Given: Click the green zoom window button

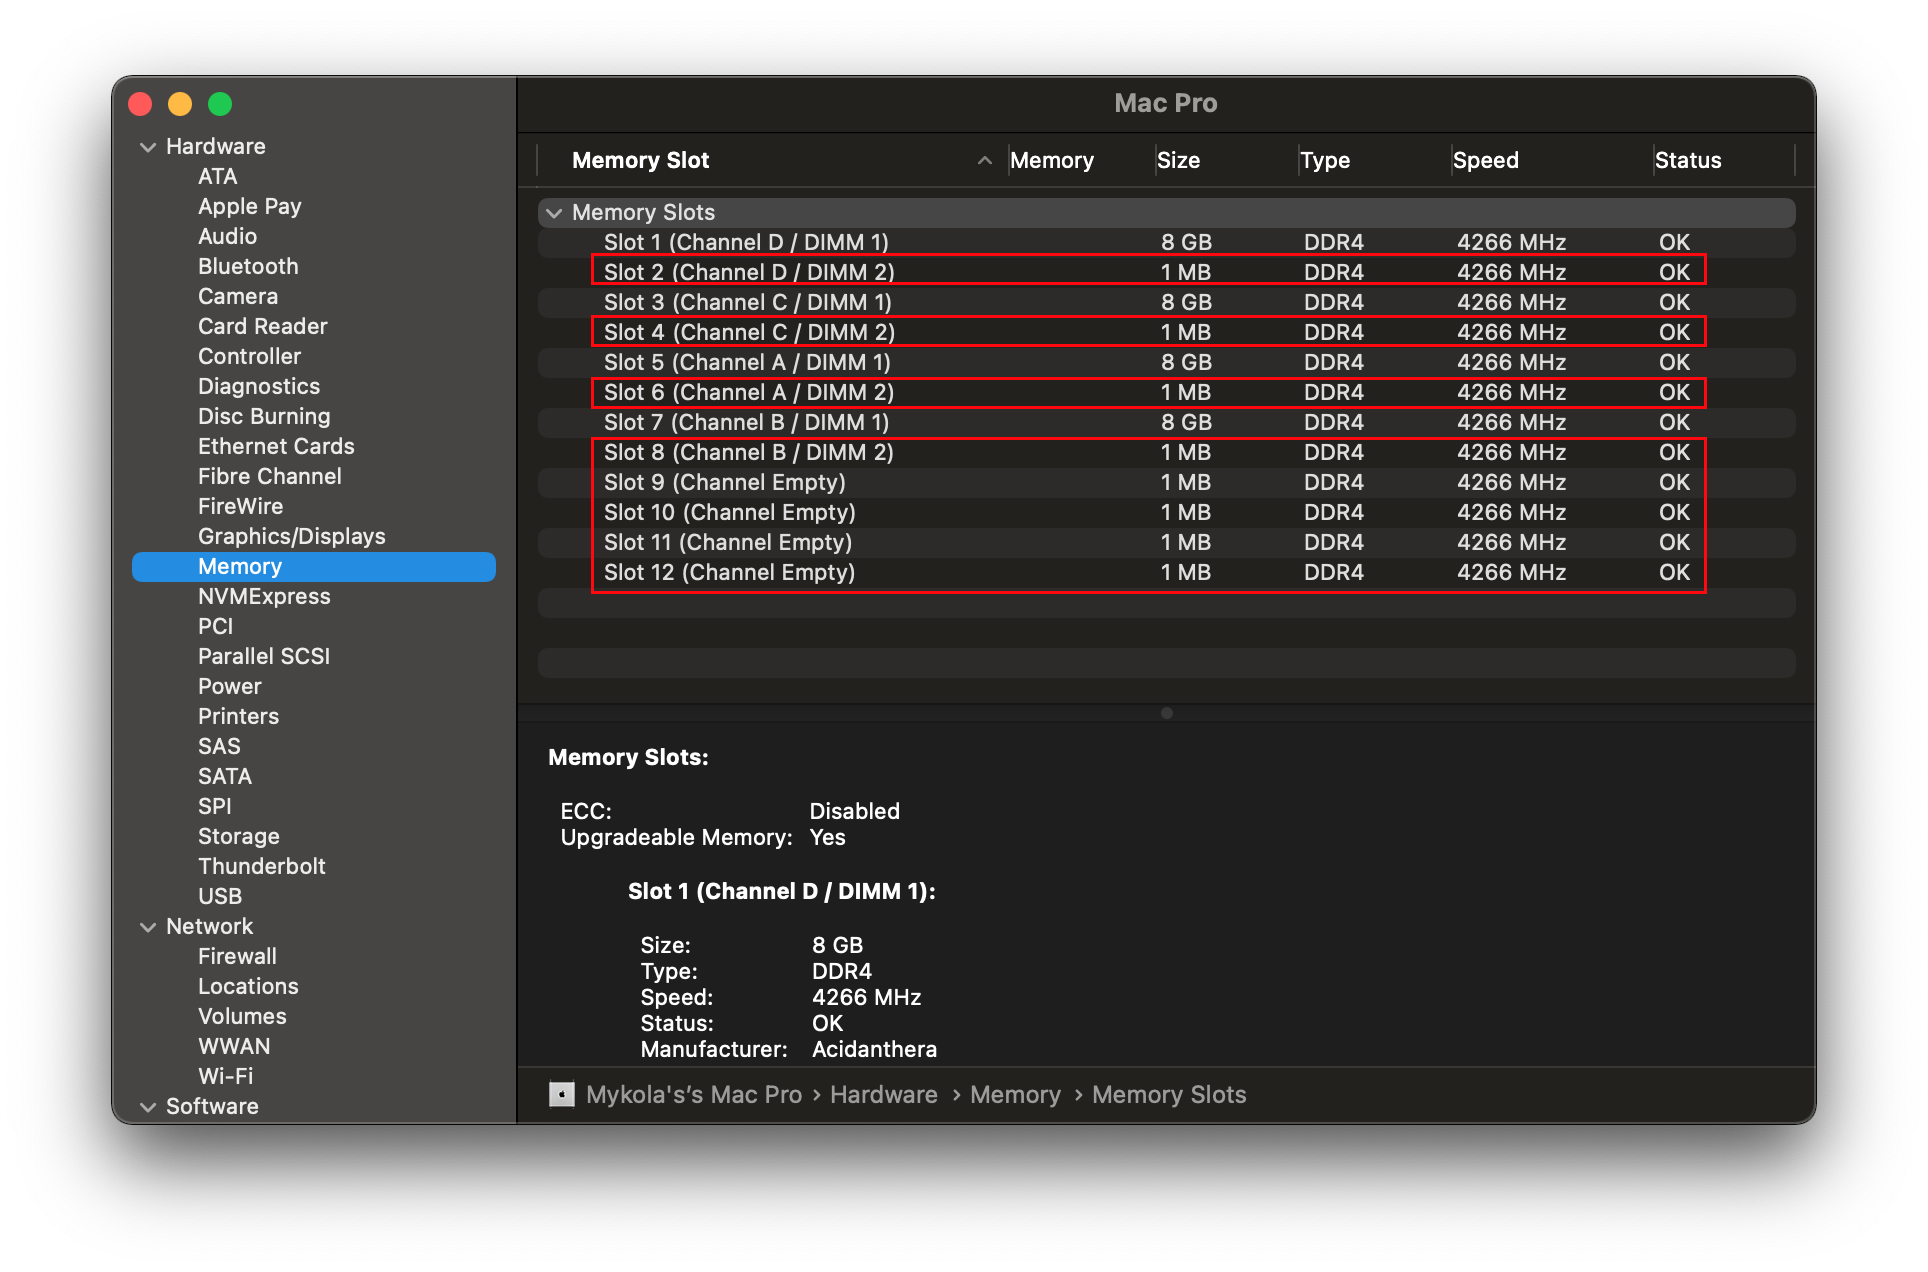Looking at the screenshot, I should coord(220,104).
